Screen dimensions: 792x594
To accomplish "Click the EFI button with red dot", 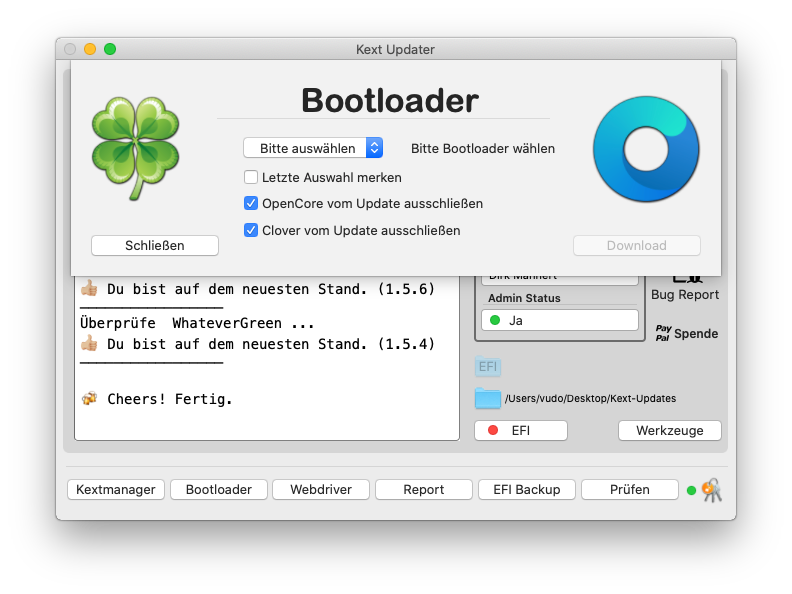I will pyautogui.click(x=521, y=430).
